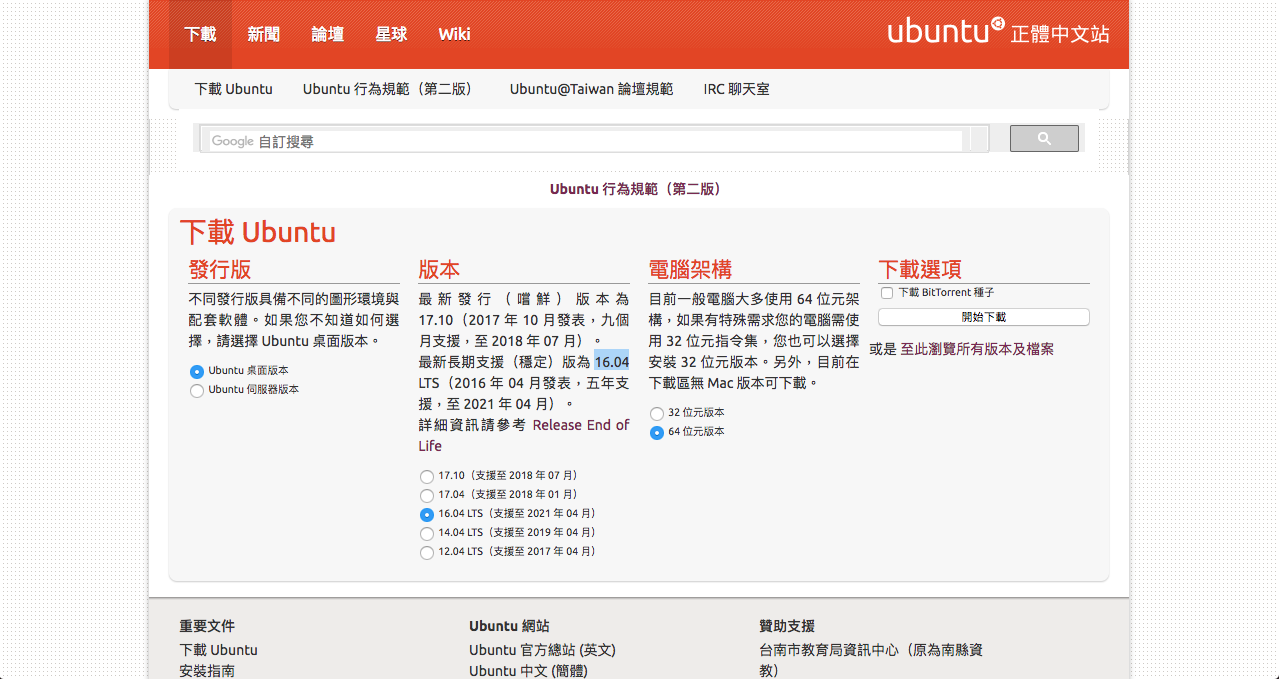The width and height of the screenshot is (1279, 679).
Task: Click the 電腦架構 section heading
Action: point(690,269)
